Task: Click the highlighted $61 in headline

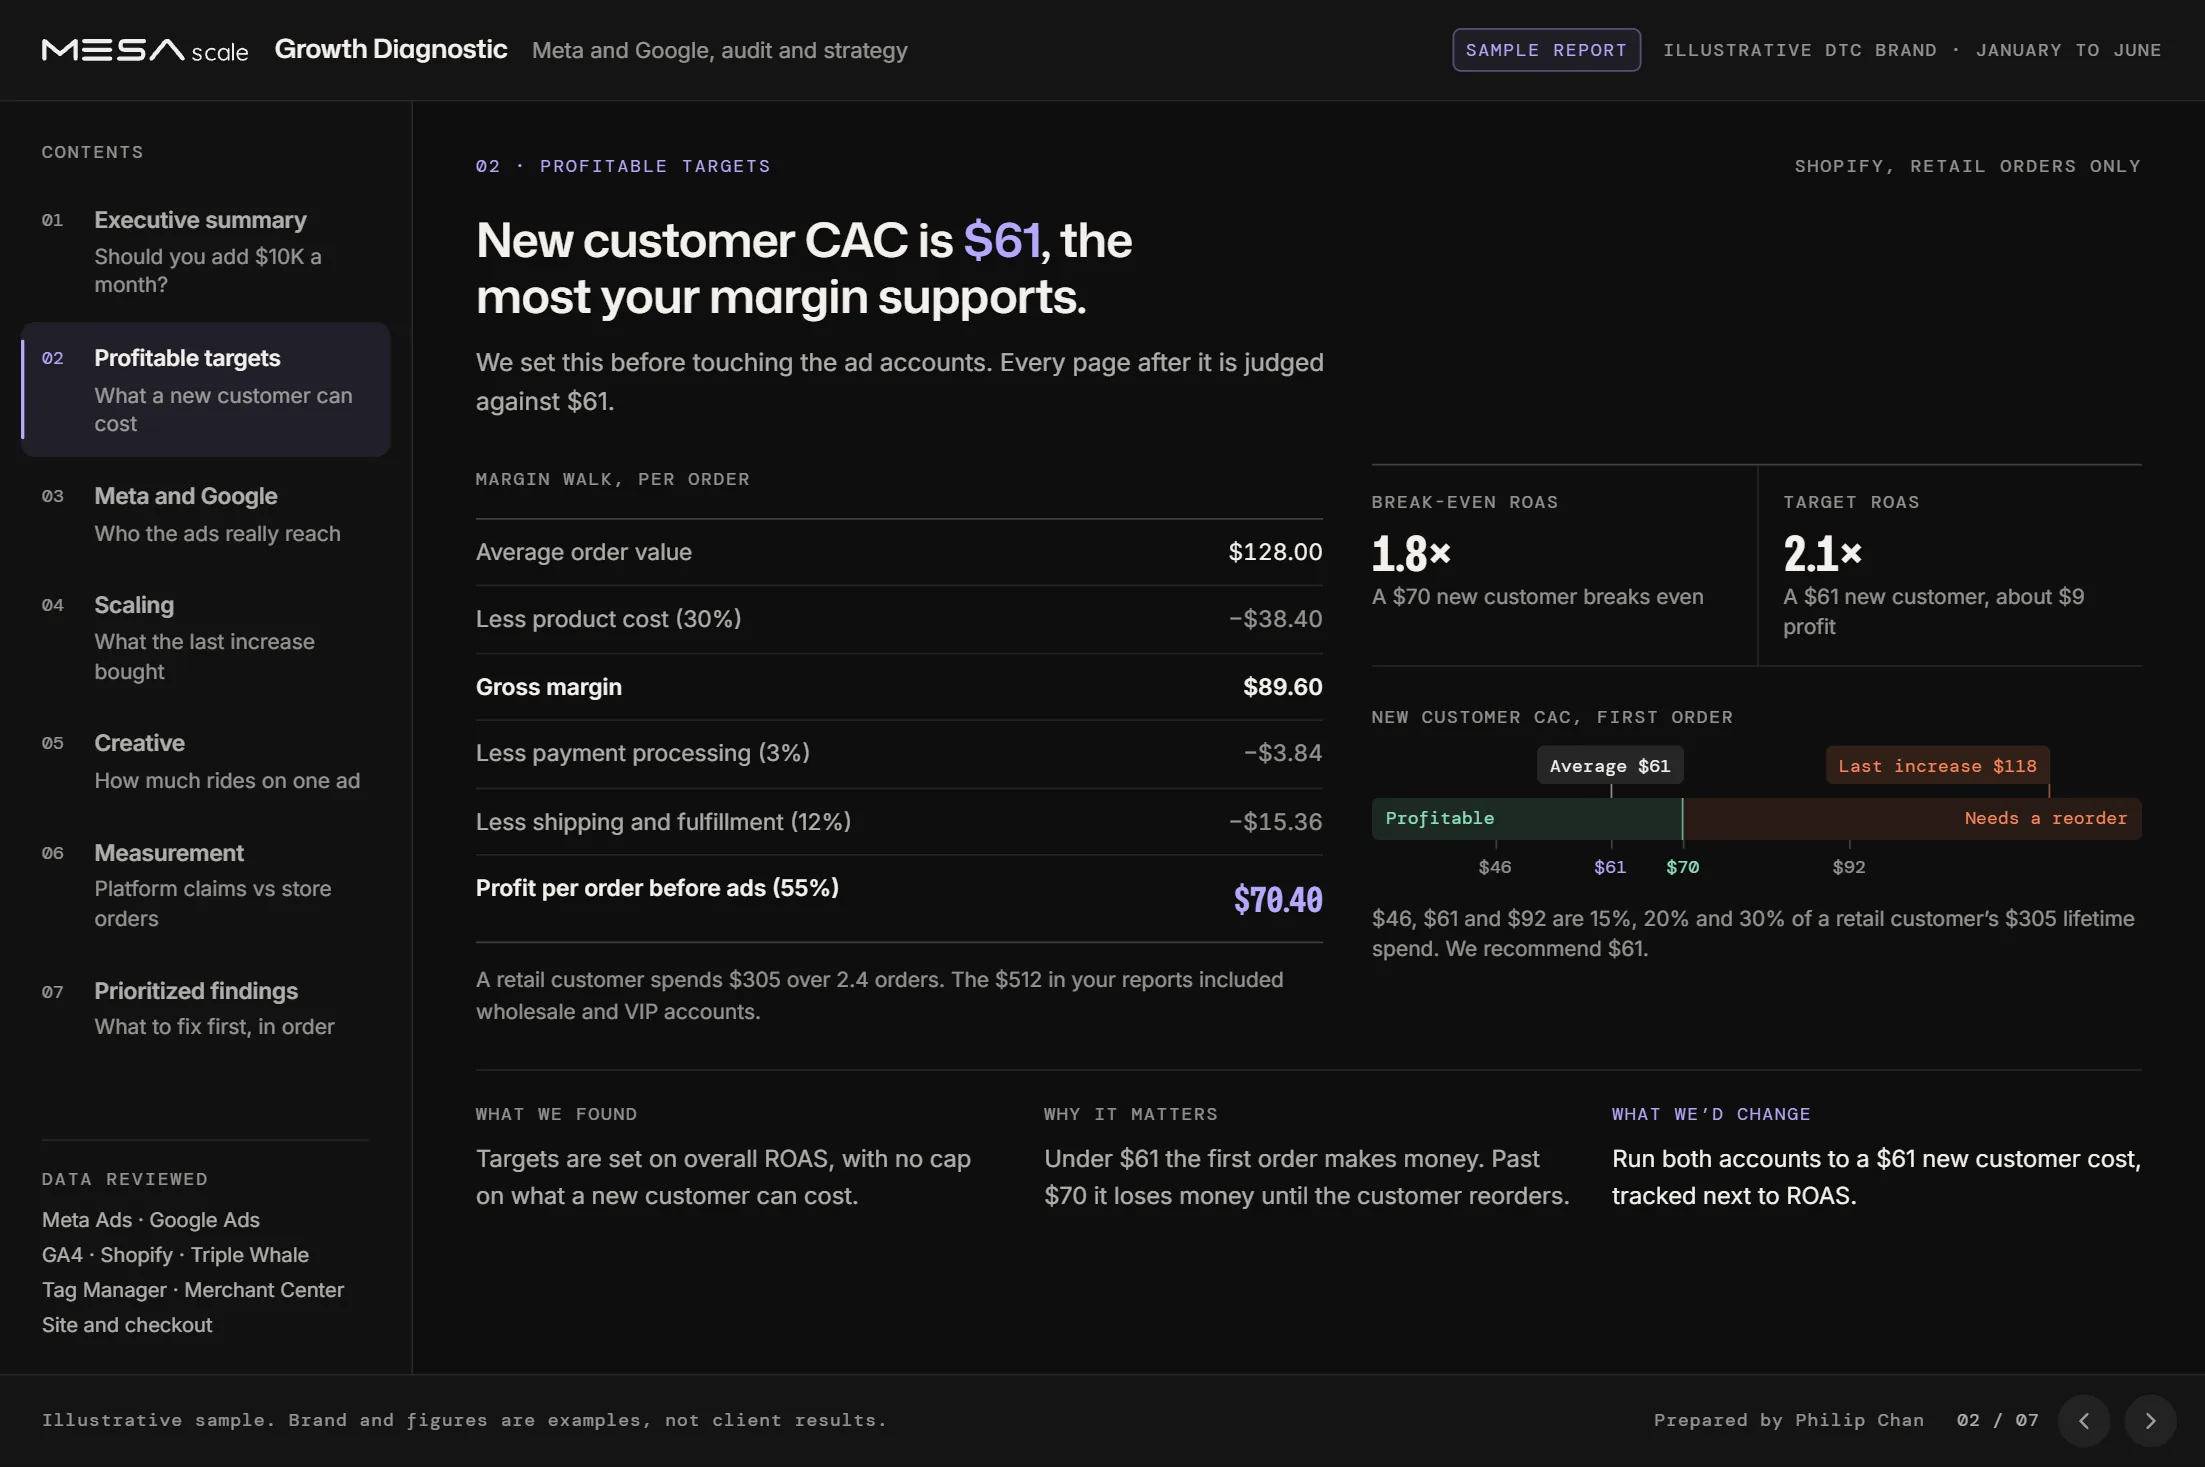Action: pyautogui.click(x=1002, y=241)
